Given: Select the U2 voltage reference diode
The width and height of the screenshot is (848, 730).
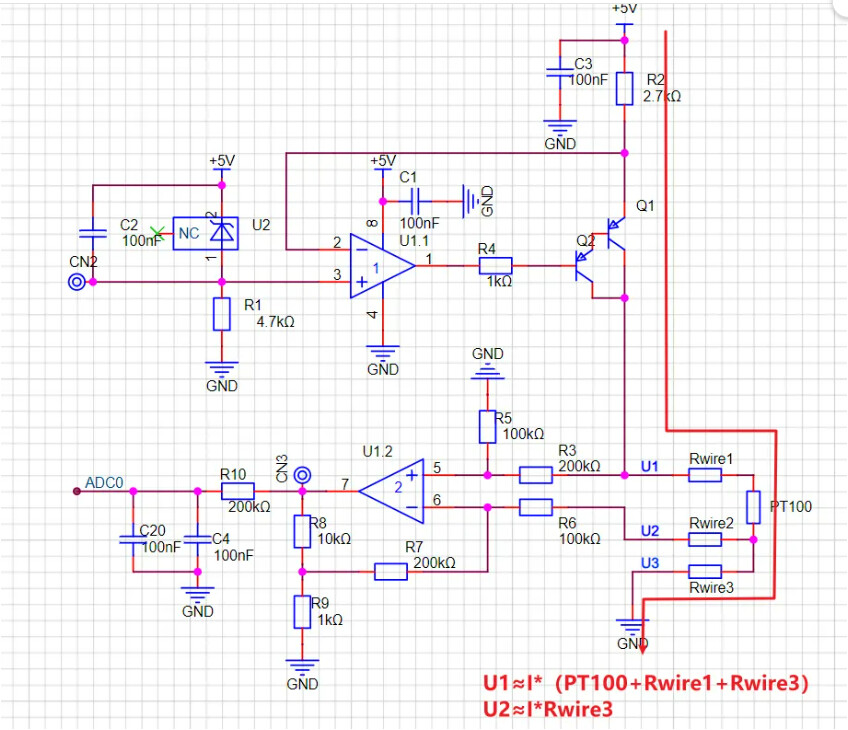Looking at the screenshot, I should pos(224,233).
